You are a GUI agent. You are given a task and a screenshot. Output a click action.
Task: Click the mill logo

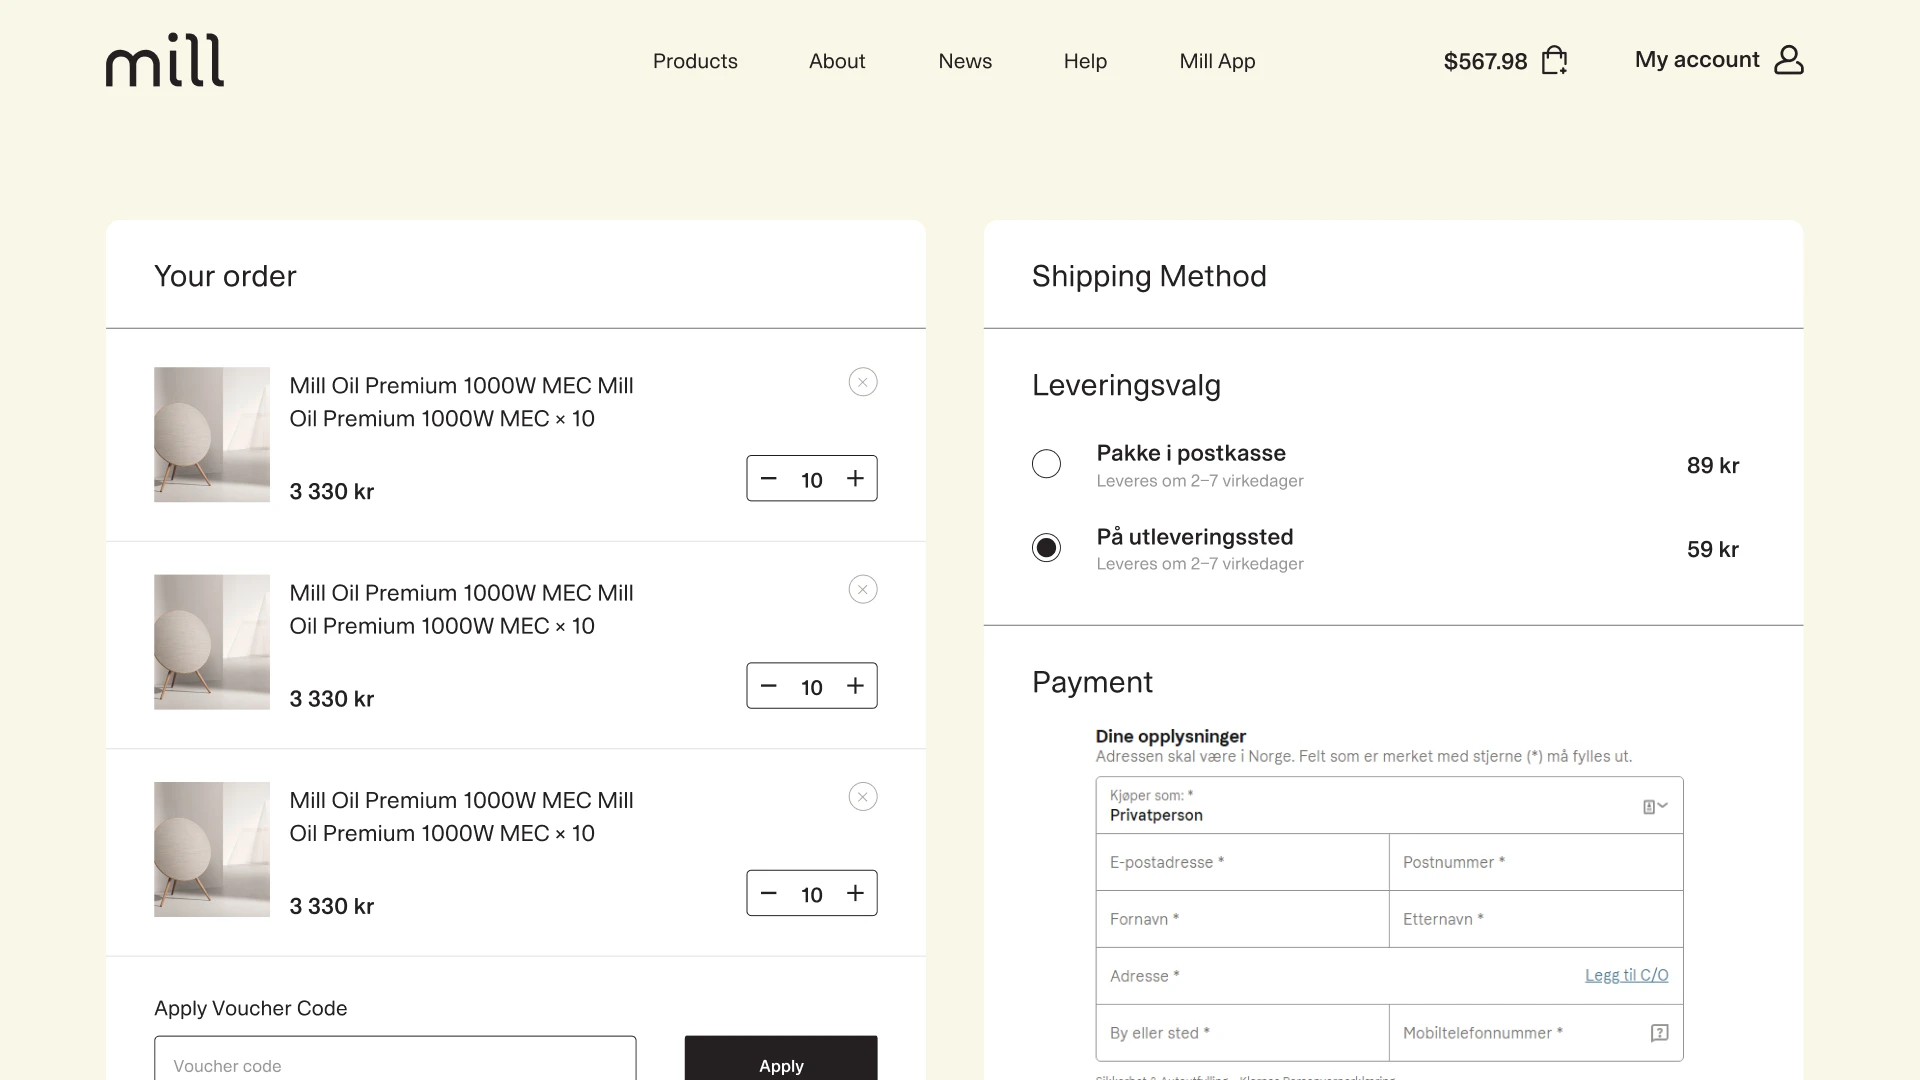click(165, 60)
